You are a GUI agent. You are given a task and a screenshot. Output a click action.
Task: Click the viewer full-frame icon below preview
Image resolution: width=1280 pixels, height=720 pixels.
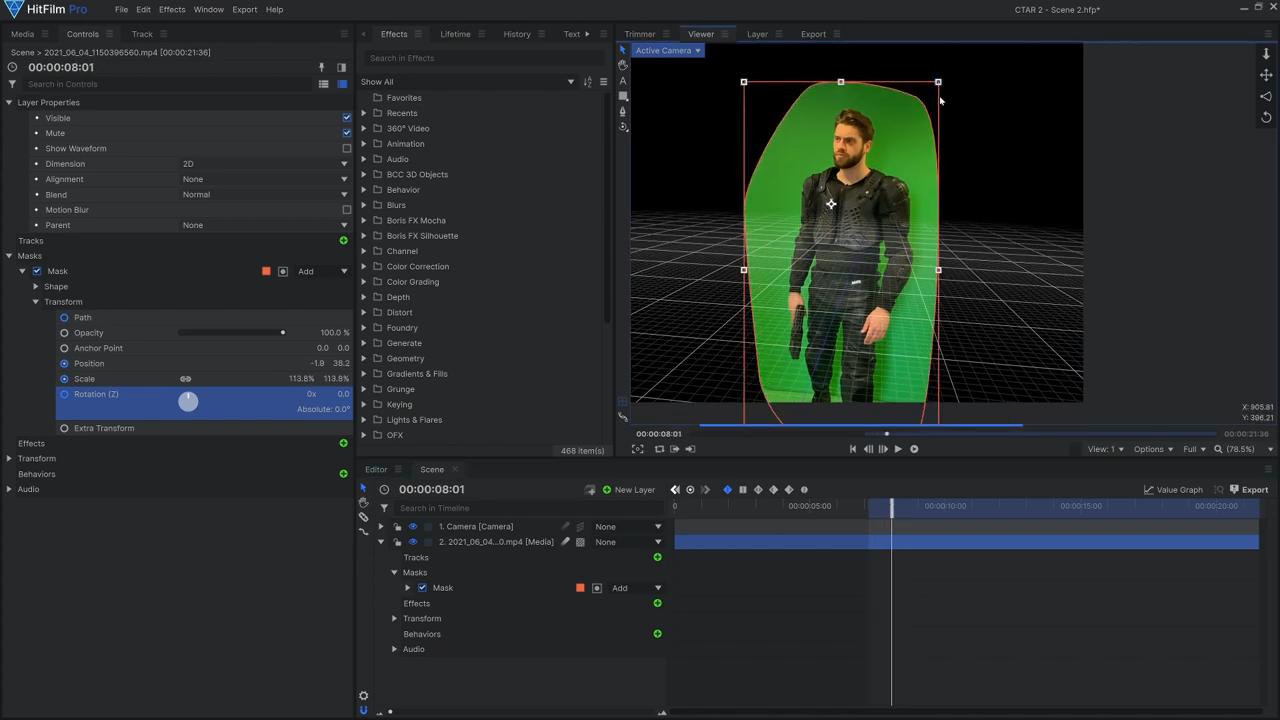[x=637, y=449]
